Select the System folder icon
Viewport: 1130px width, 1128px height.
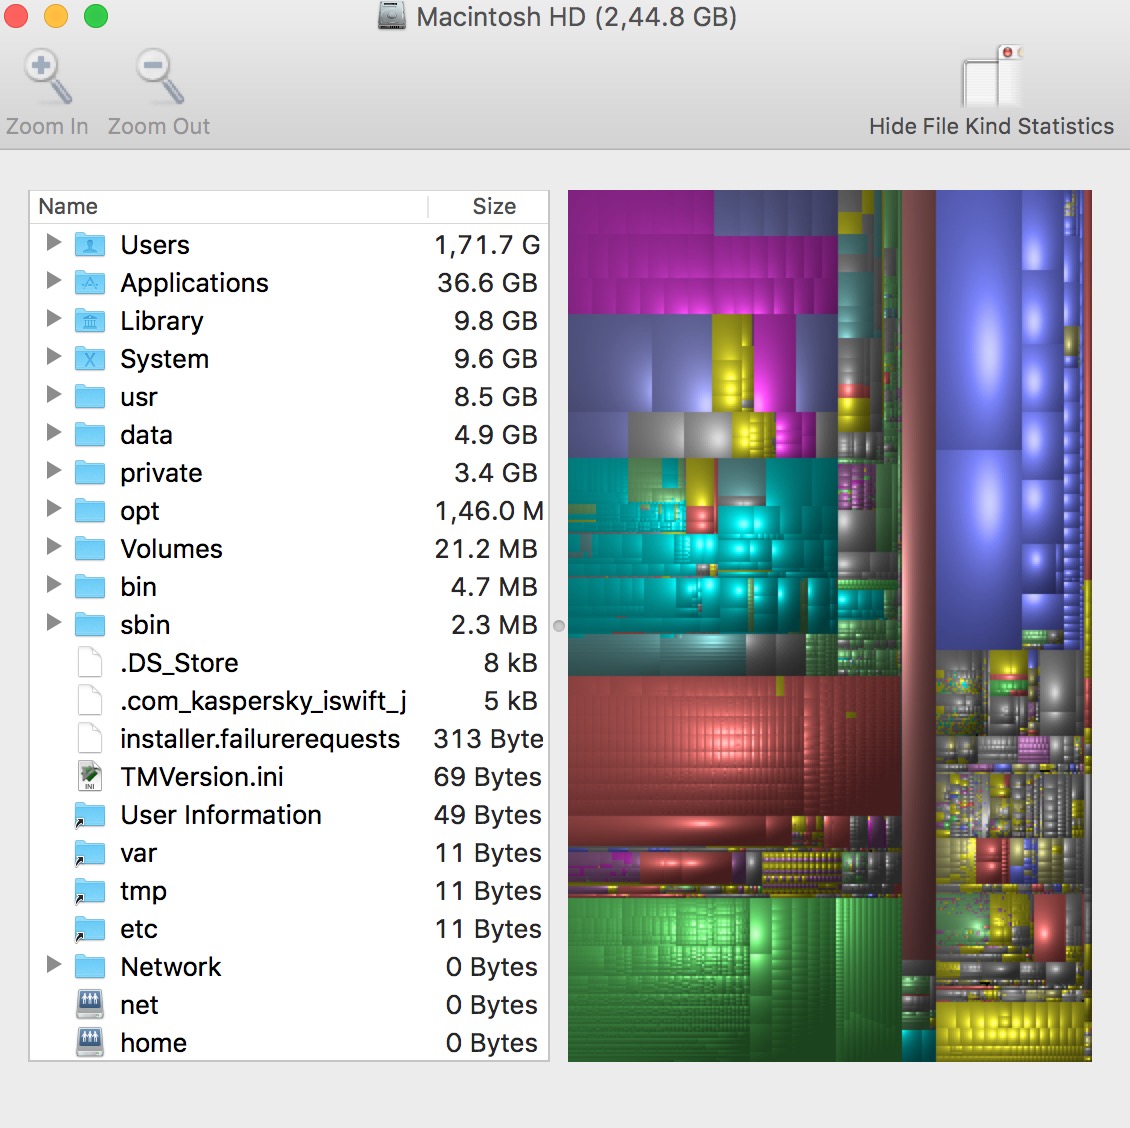point(90,359)
